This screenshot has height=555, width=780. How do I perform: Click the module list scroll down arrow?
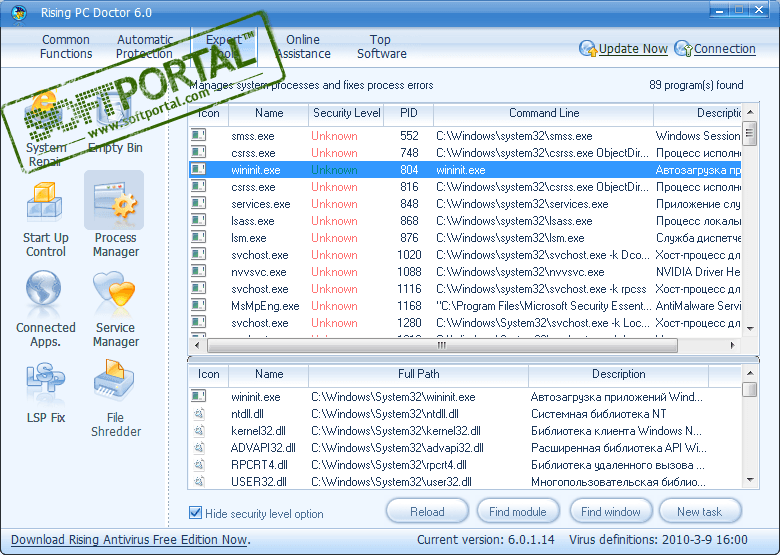pyautogui.click(x=750, y=480)
